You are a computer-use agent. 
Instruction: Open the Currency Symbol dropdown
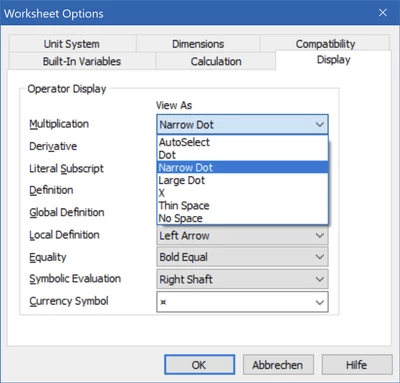coord(242,302)
